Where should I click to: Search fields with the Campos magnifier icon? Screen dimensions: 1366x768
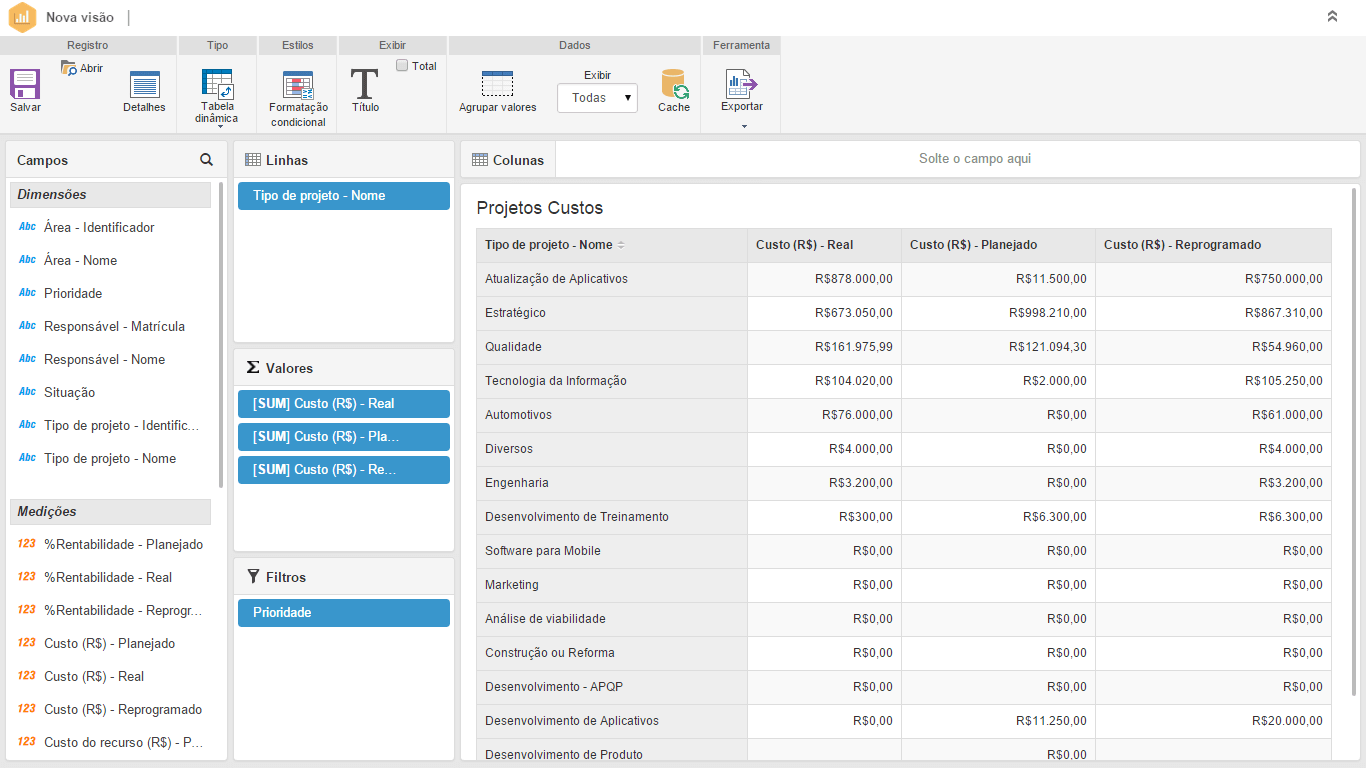pos(206,160)
